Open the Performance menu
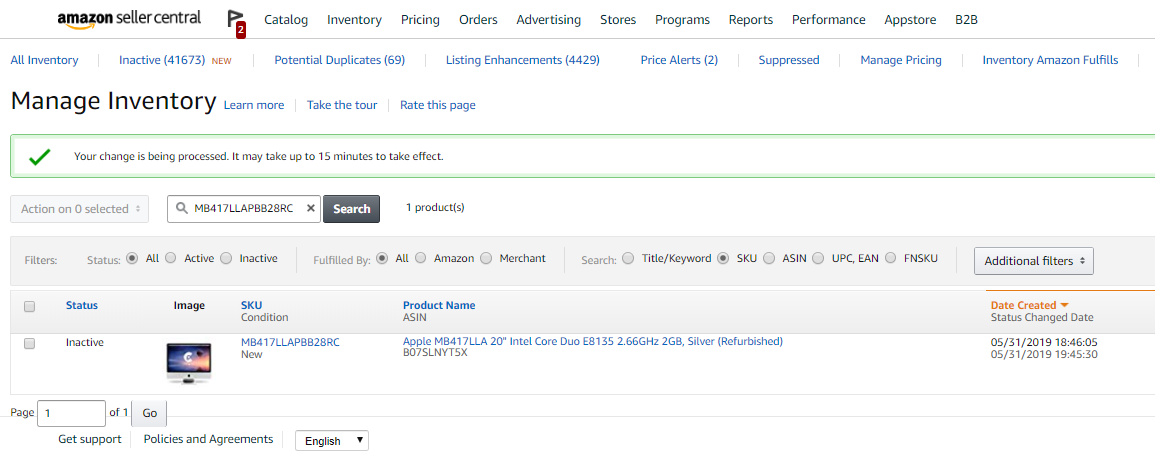This screenshot has width=1155, height=475. tap(829, 20)
